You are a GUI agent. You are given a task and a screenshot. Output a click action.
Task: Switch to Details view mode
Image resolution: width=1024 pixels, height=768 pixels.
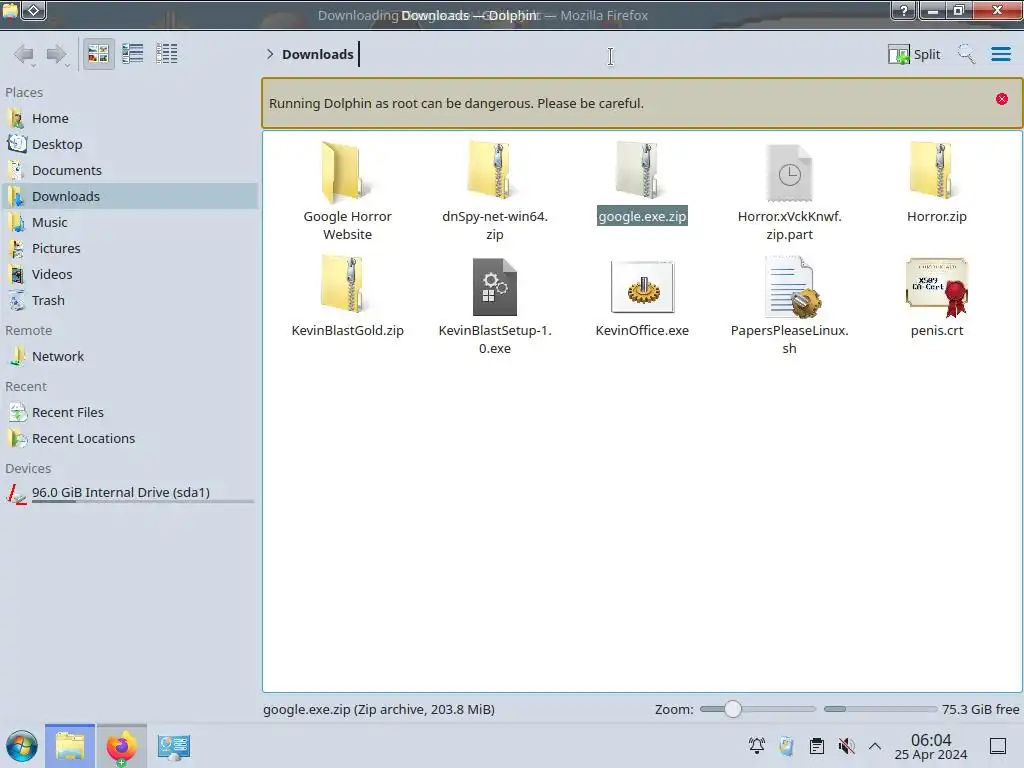click(x=167, y=54)
